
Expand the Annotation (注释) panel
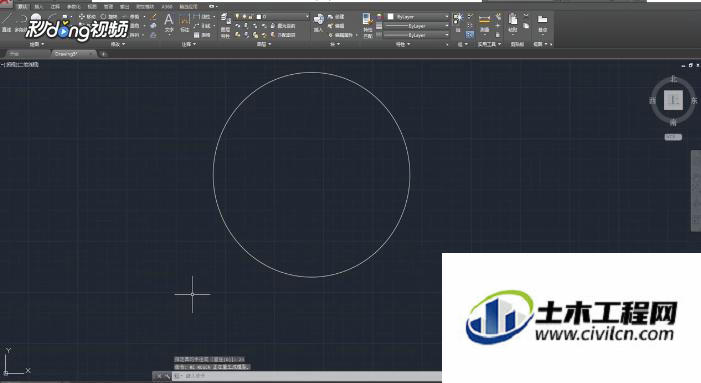click(x=189, y=44)
